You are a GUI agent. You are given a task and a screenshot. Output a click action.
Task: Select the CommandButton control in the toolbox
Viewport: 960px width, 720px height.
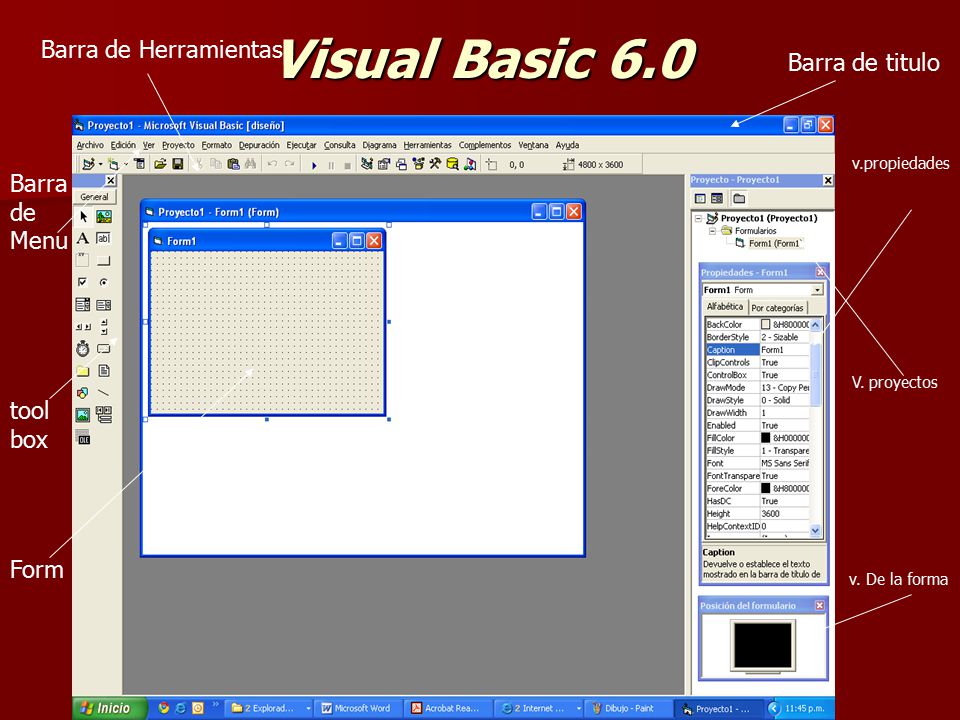click(104, 260)
